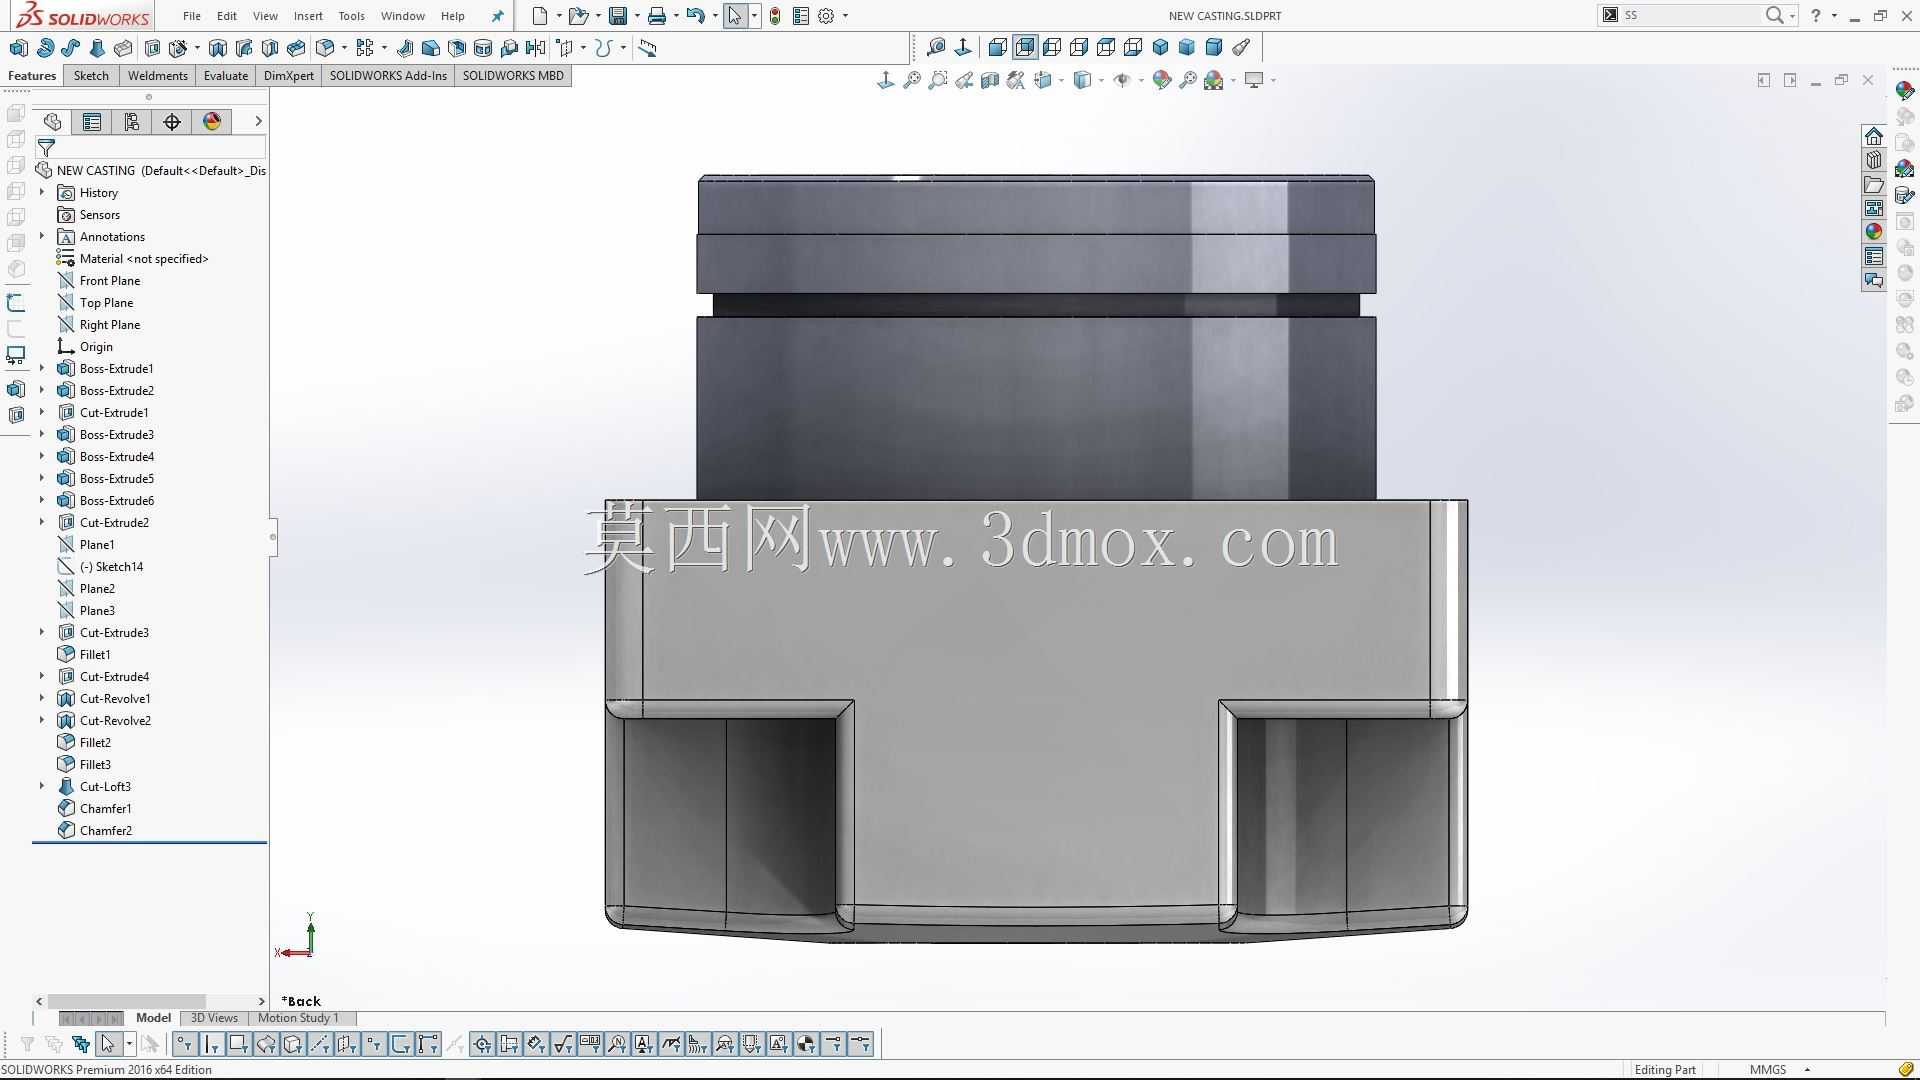The image size is (1920, 1080).
Task: Select Material <not specified> item
Action: click(144, 259)
